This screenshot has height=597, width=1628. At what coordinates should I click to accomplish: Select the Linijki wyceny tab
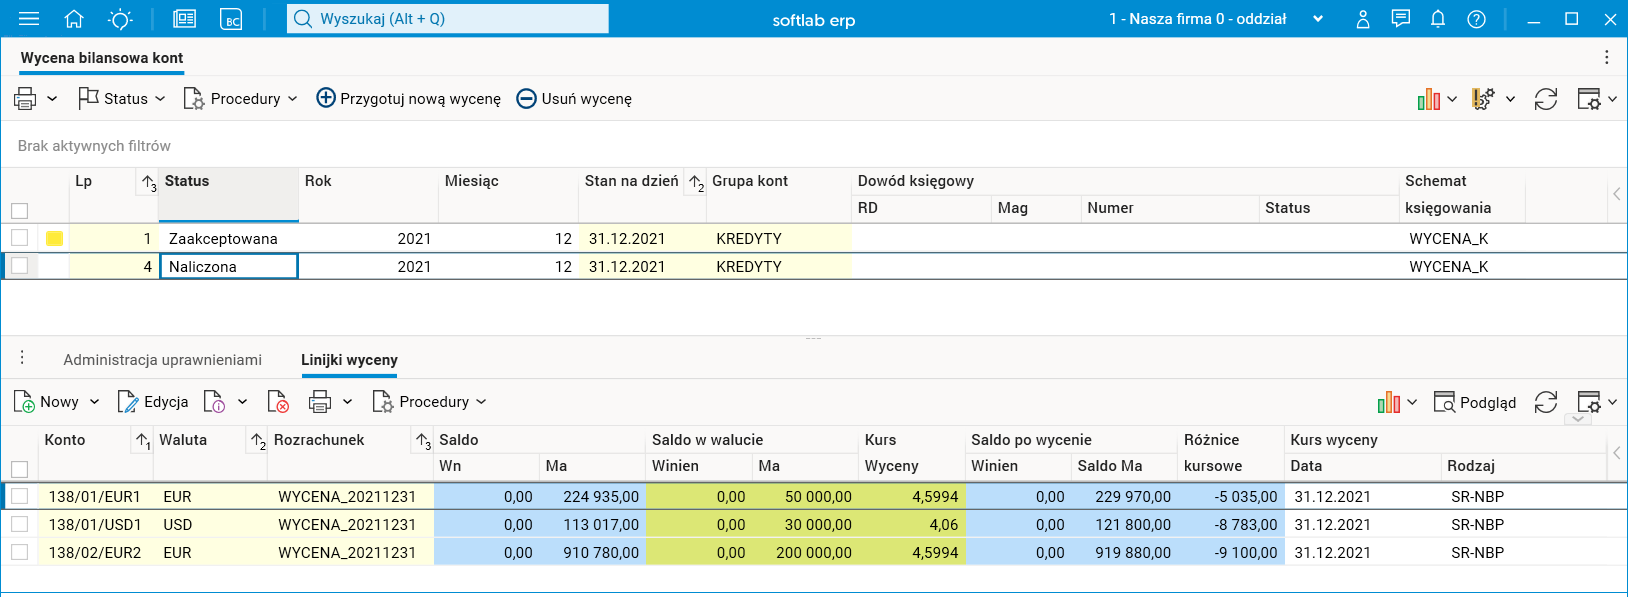pyautogui.click(x=349, y=360)
